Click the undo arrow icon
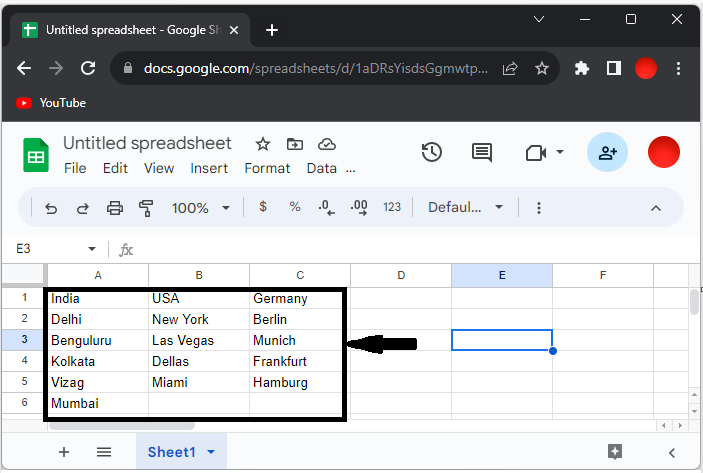Image resolution: width=703 pixels, height=473 pixels. click(x=51, y=208)
